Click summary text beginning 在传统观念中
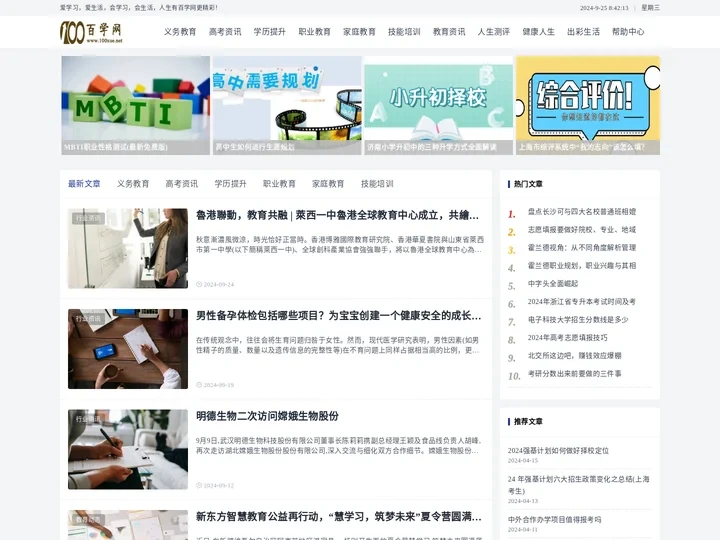This screenshot has height=540, width=720. 338,345
